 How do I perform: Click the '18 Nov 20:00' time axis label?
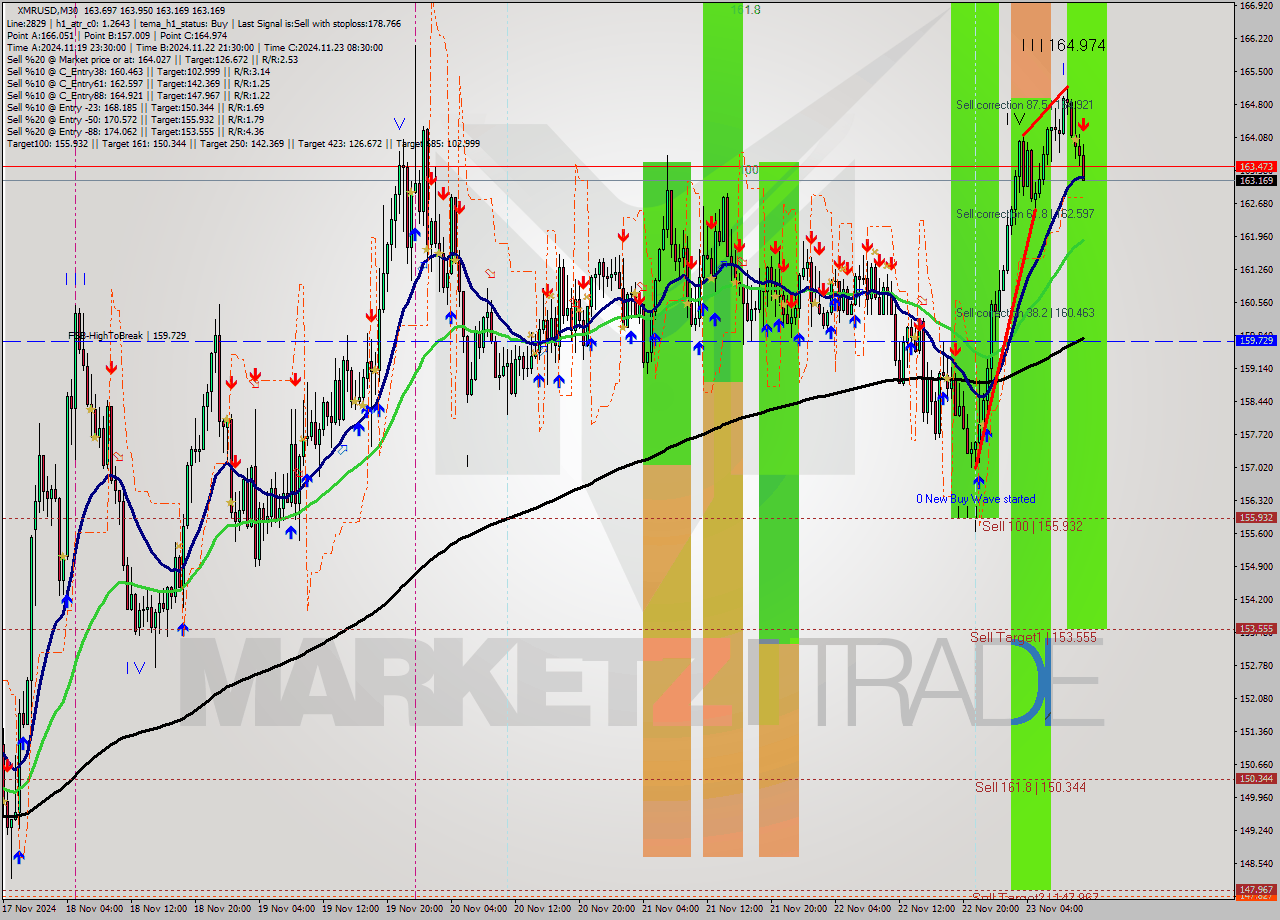click(224, 909)
